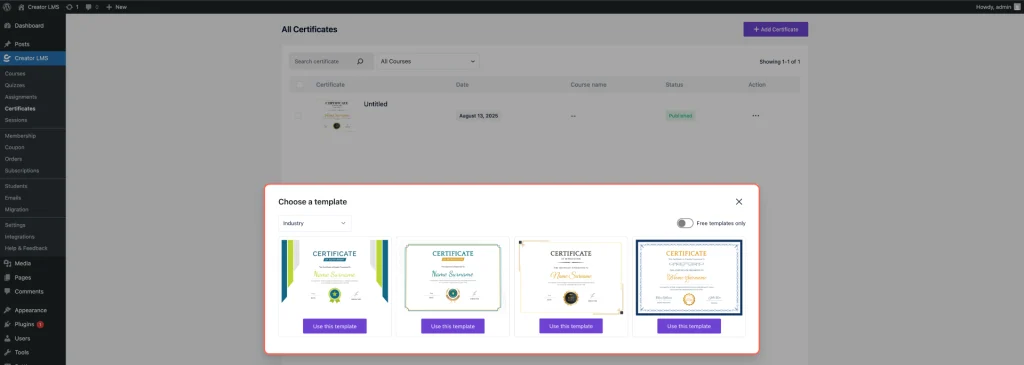Click the Plugins update count badge
This screenshot has width=1024, height=365.
(x=40, y=324)
